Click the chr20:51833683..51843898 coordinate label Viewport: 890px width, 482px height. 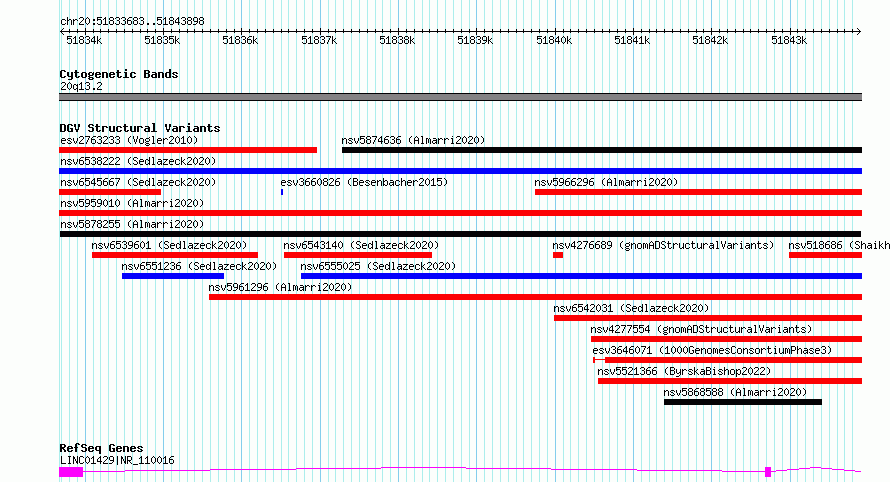(x=132, y=22)
